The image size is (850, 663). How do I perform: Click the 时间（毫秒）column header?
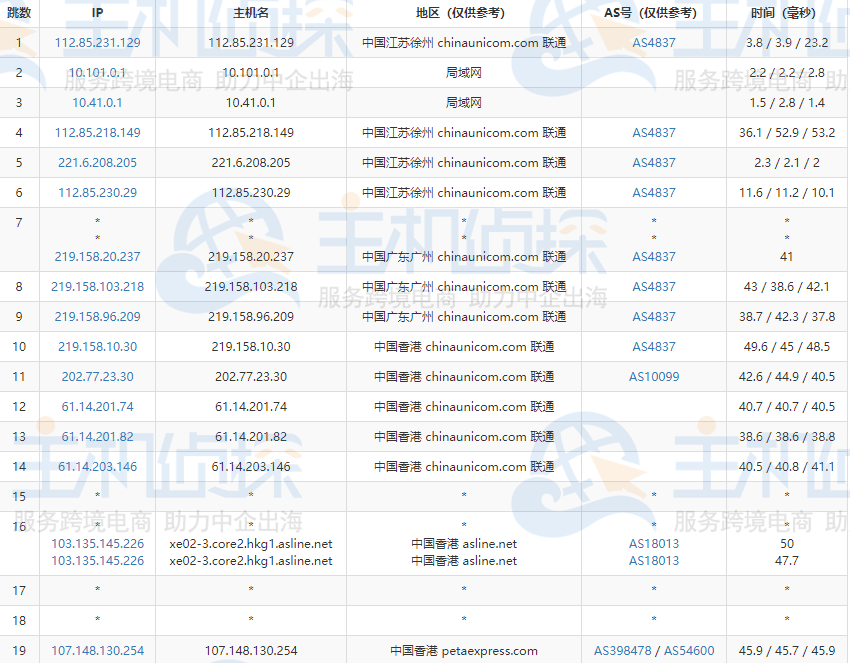pos(785,13)
